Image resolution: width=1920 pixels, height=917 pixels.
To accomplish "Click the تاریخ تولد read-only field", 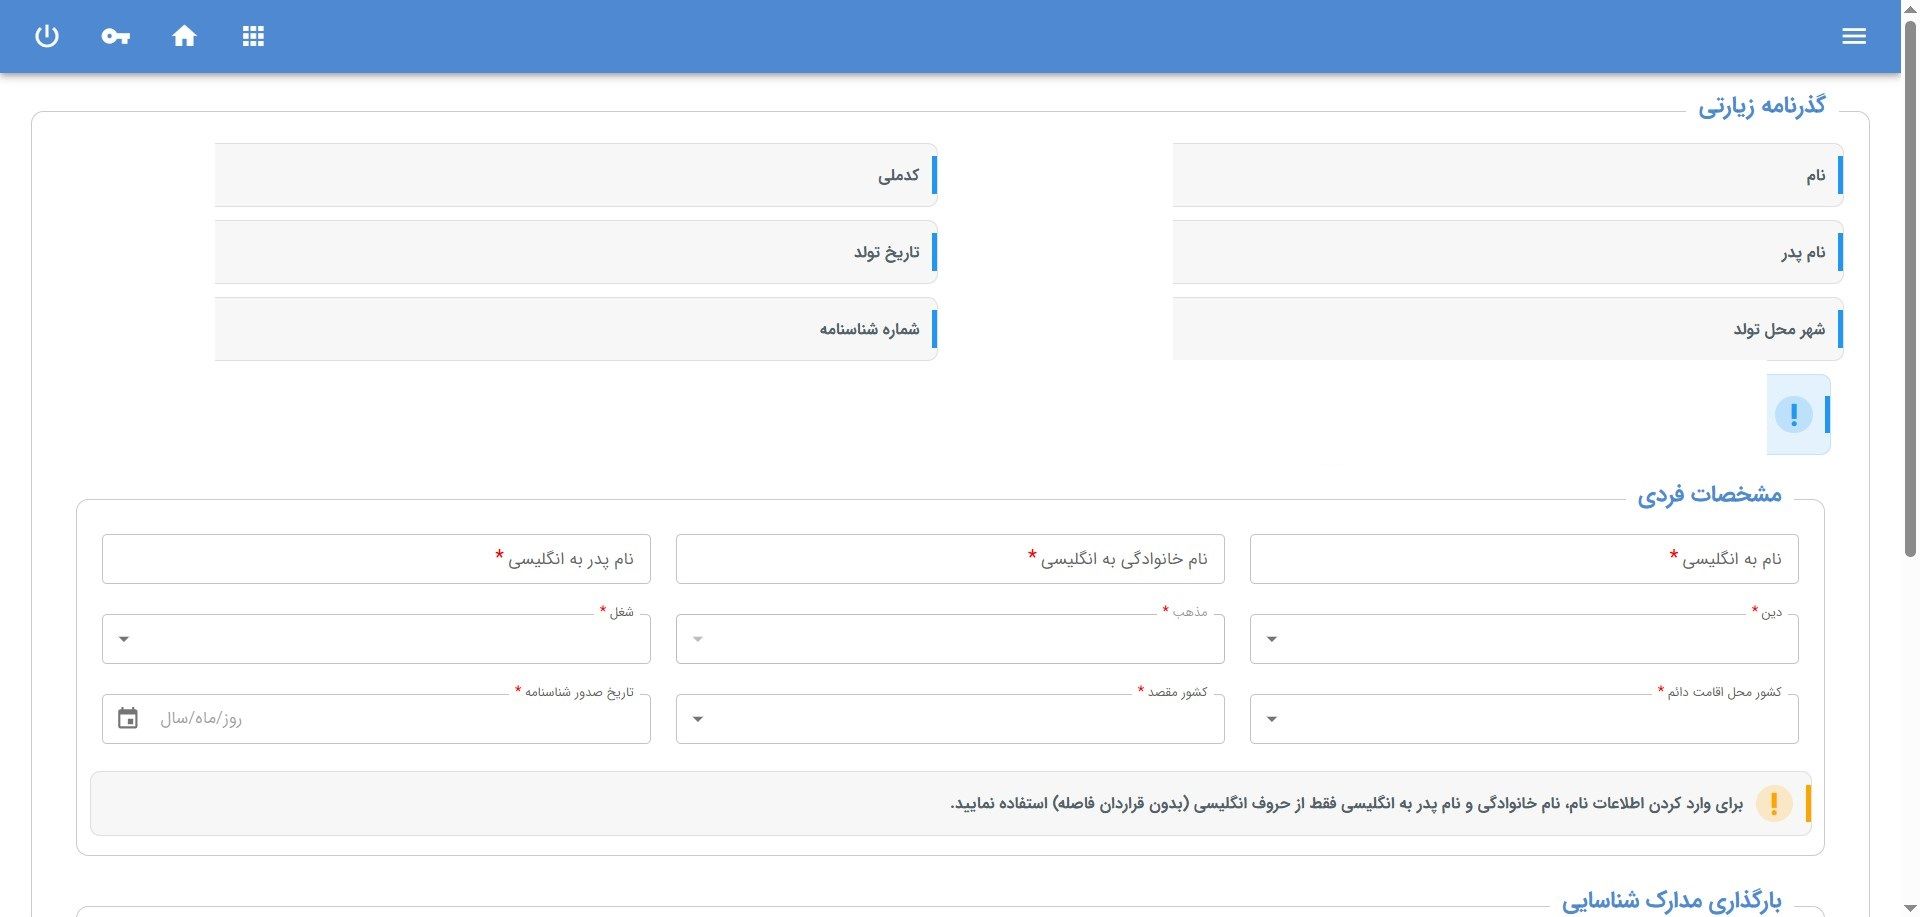I will click(576, 252).
